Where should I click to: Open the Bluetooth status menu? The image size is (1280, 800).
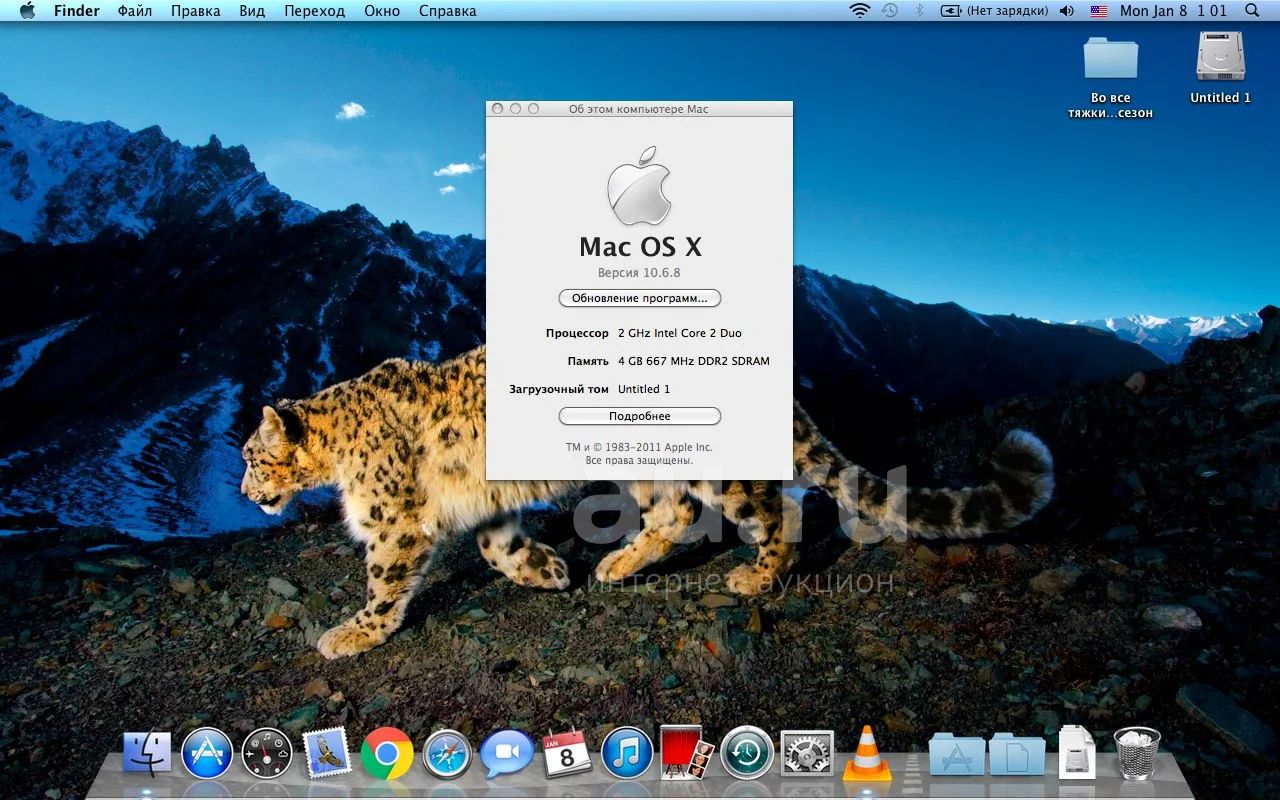pos(919,11)
